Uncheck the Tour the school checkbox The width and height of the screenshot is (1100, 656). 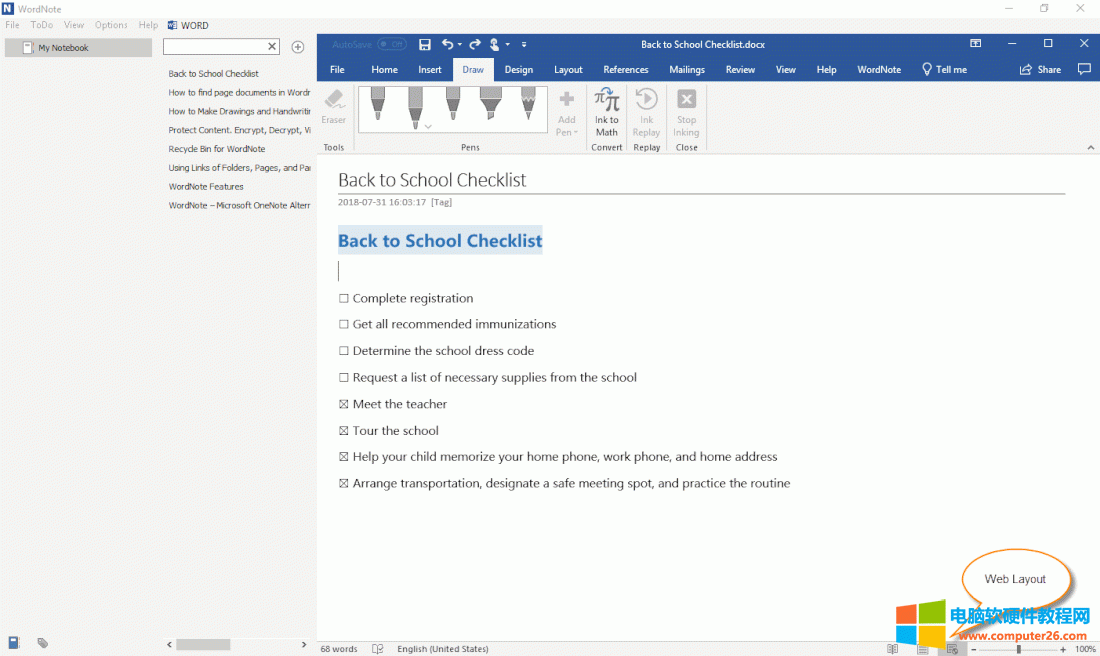point(344,431)
